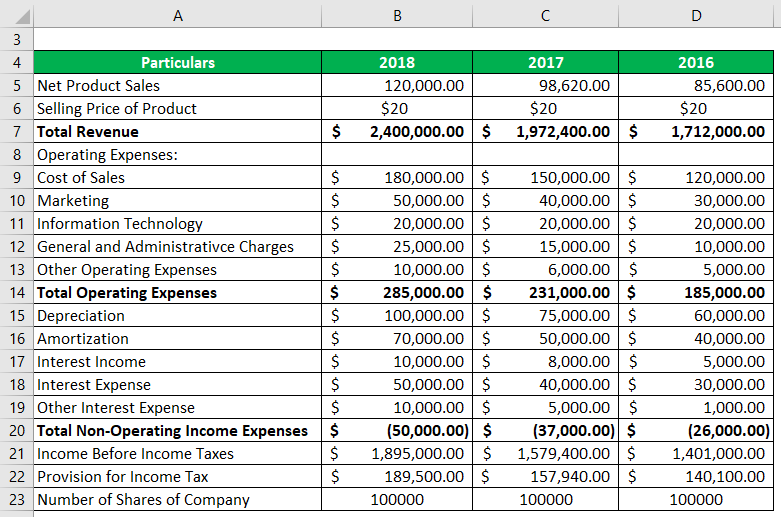Select the Cost of Sales label
781x517 pixels.
coord(177,177)
